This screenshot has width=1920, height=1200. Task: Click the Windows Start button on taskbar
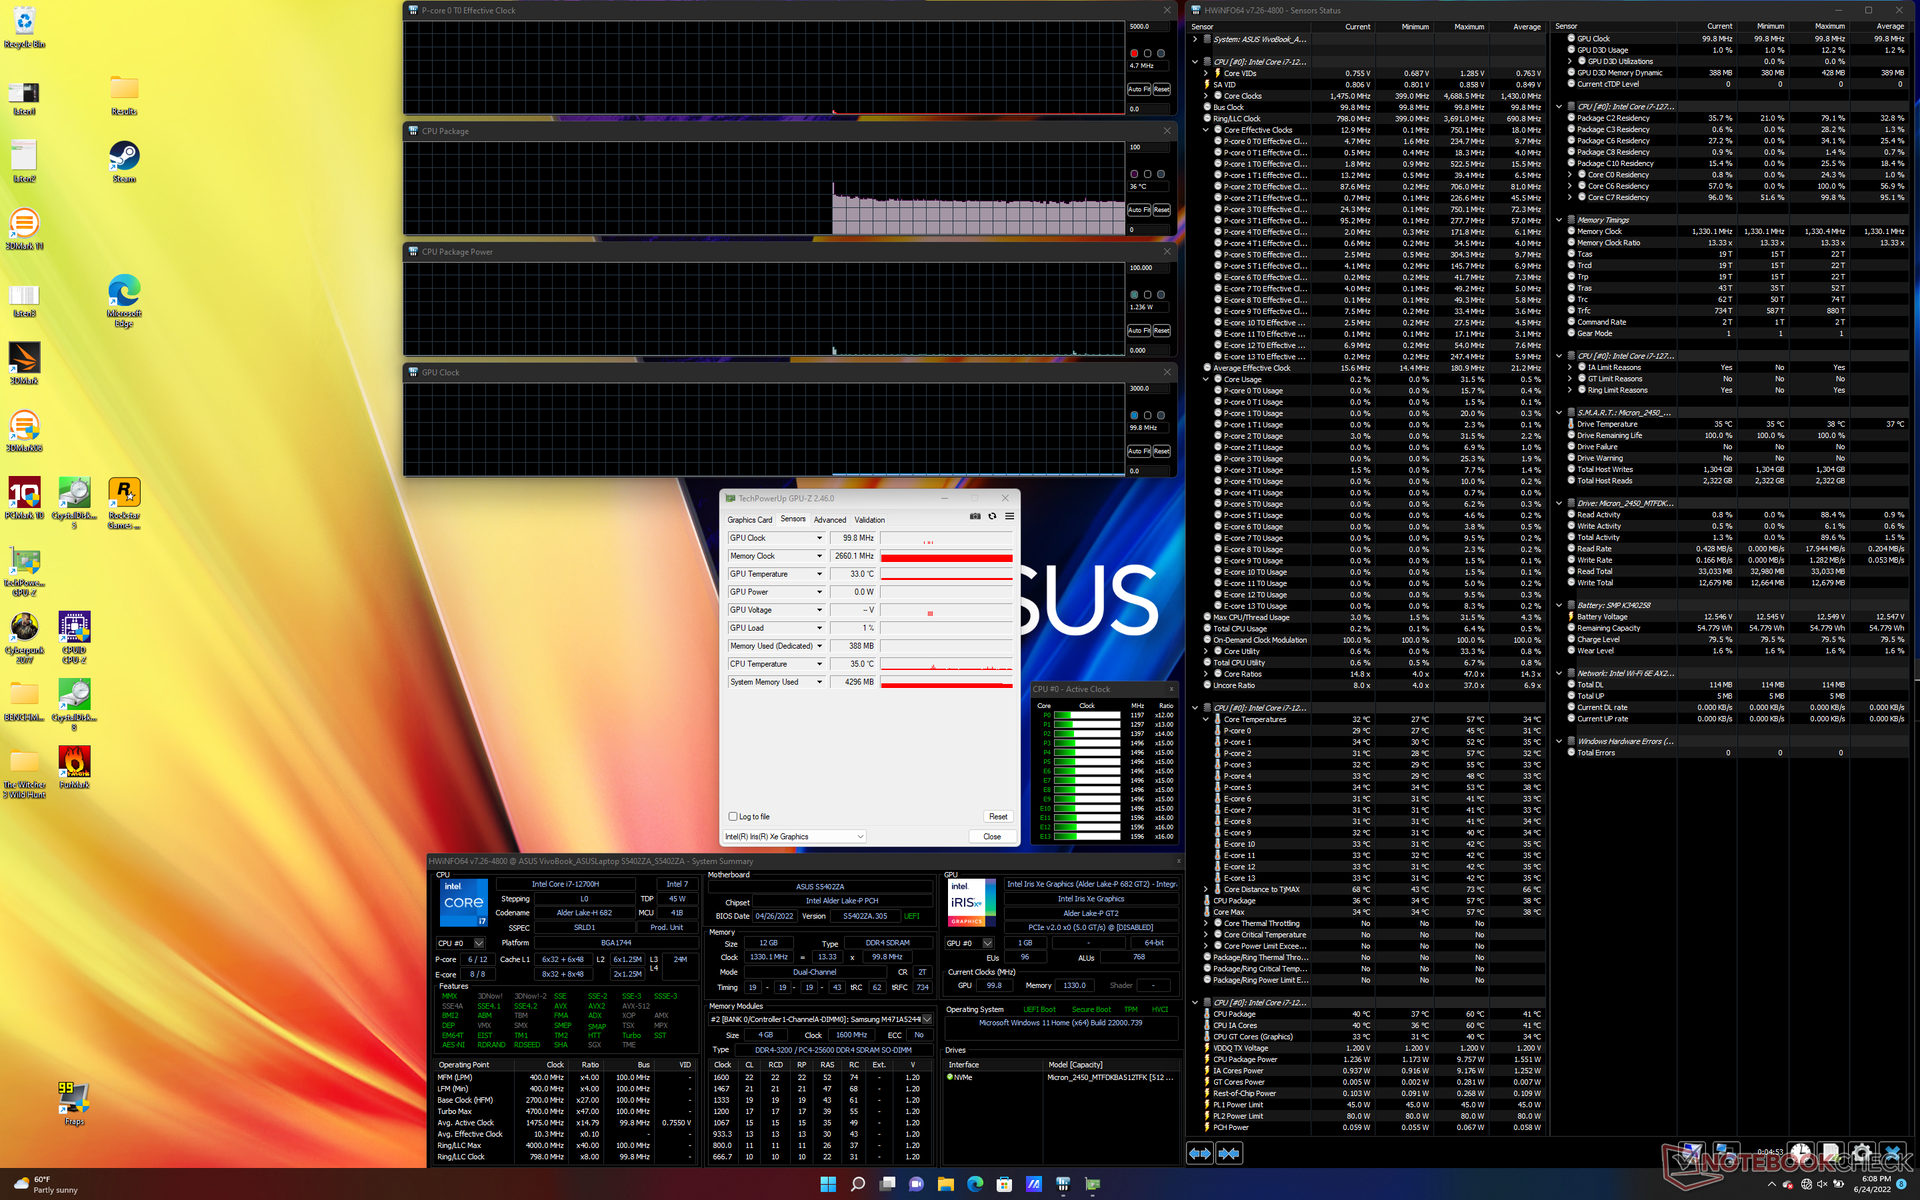point(828,1184)
